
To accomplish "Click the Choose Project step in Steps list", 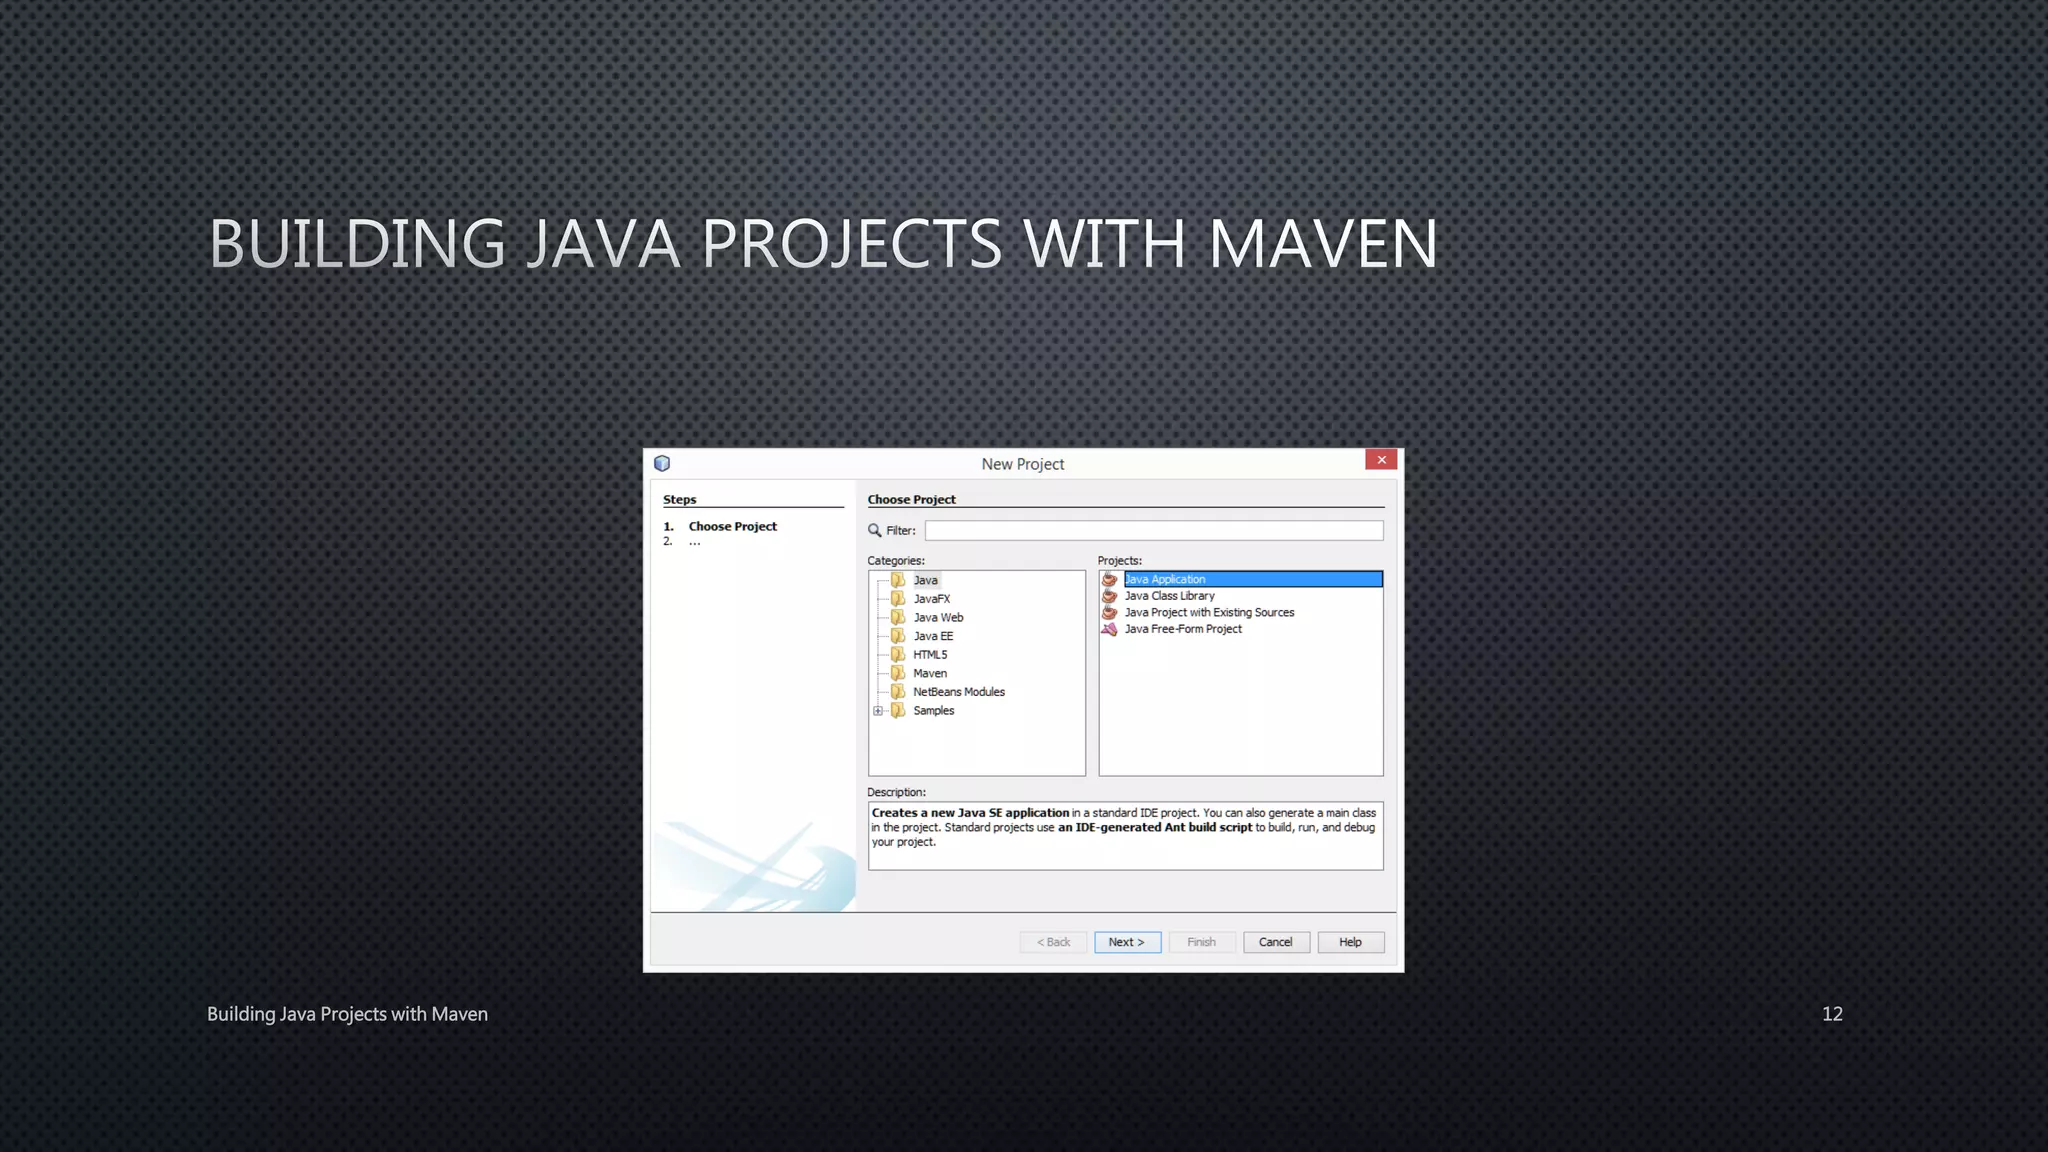I will [732, 526].
